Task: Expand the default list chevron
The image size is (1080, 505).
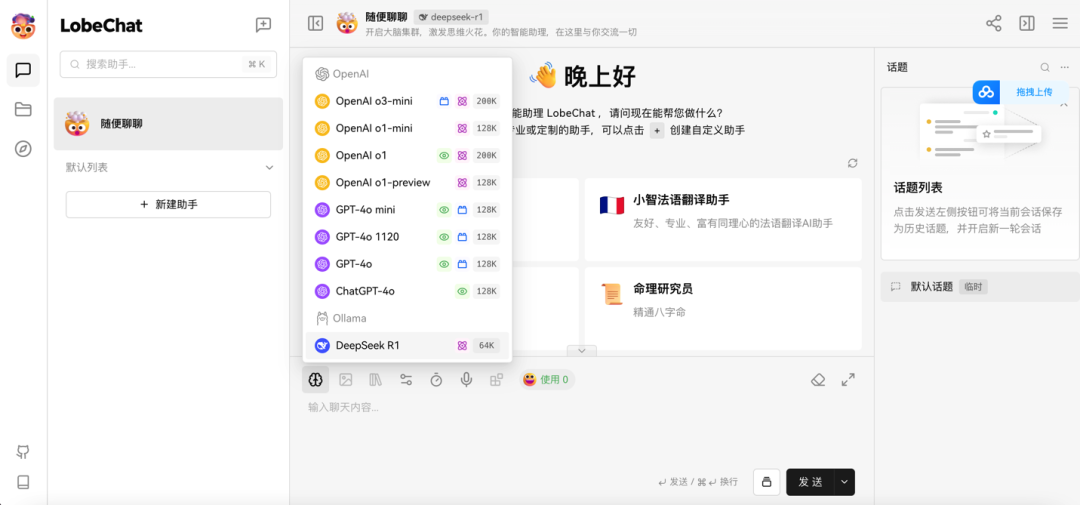Action: [269, 167]
